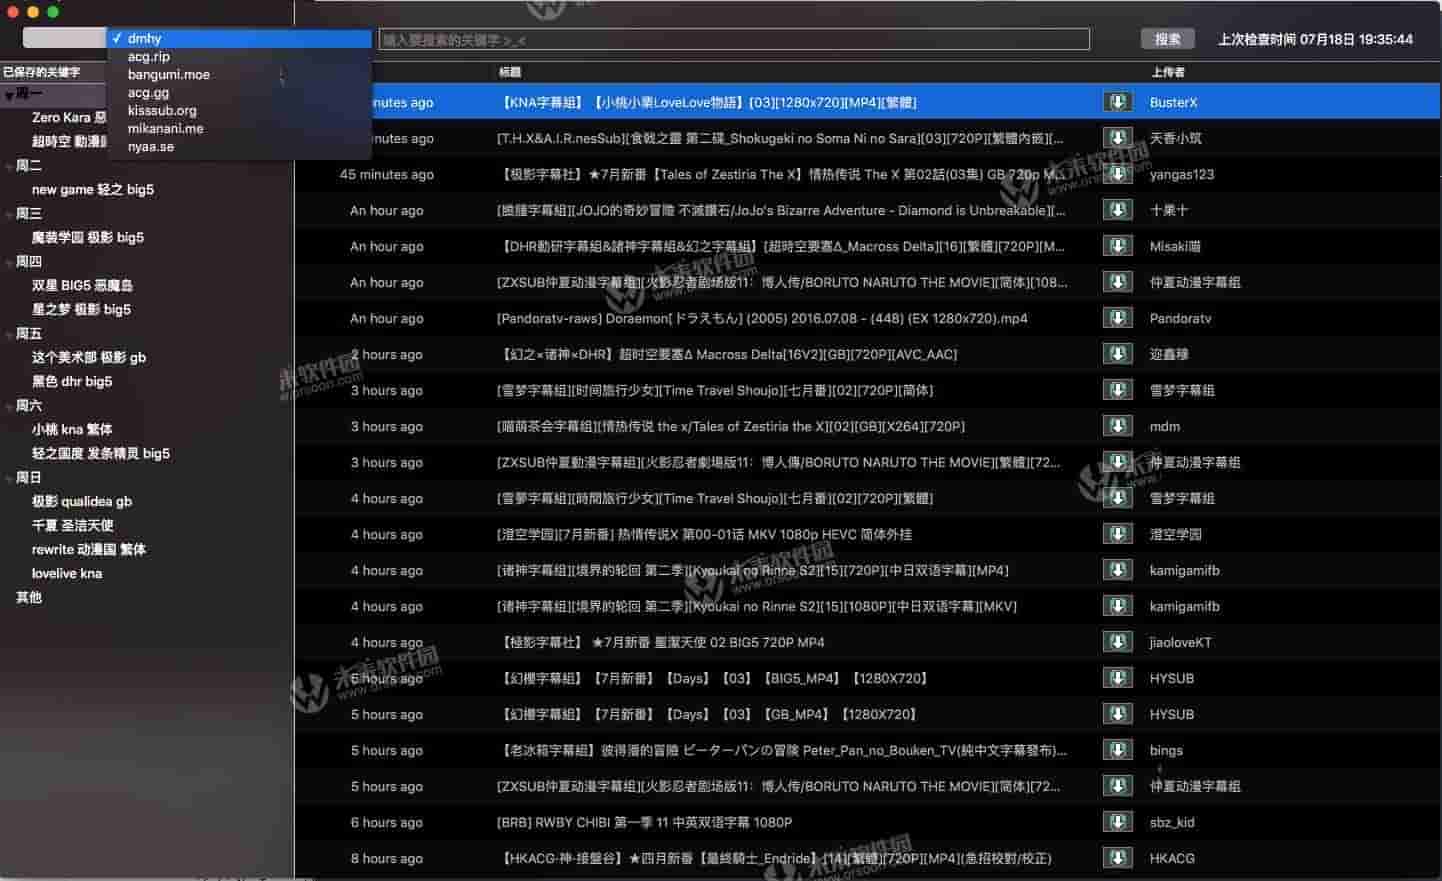Screen dimensions: 1442x881
Task: Download 雪梦字幕组 Time Travel Shoujo 简体 release
Action: (1117, 390)
